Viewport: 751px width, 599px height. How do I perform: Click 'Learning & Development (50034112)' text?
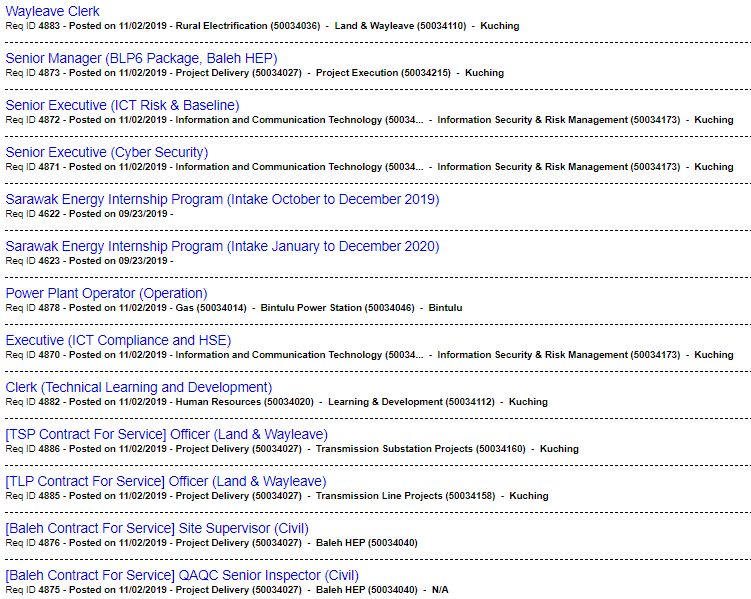click(411, 401)
